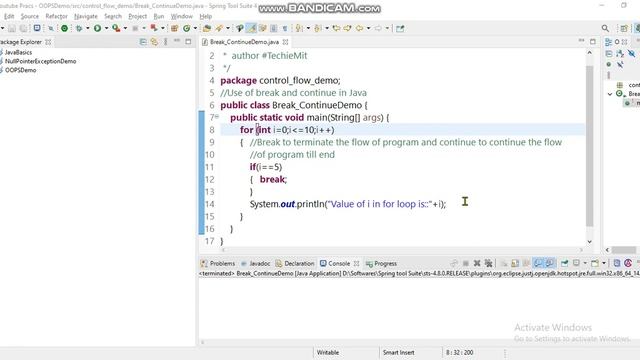Click the Open Type icon in toolbar
Image resolution: width=640 pixels, height=360 pixels.
click(207, 28)
